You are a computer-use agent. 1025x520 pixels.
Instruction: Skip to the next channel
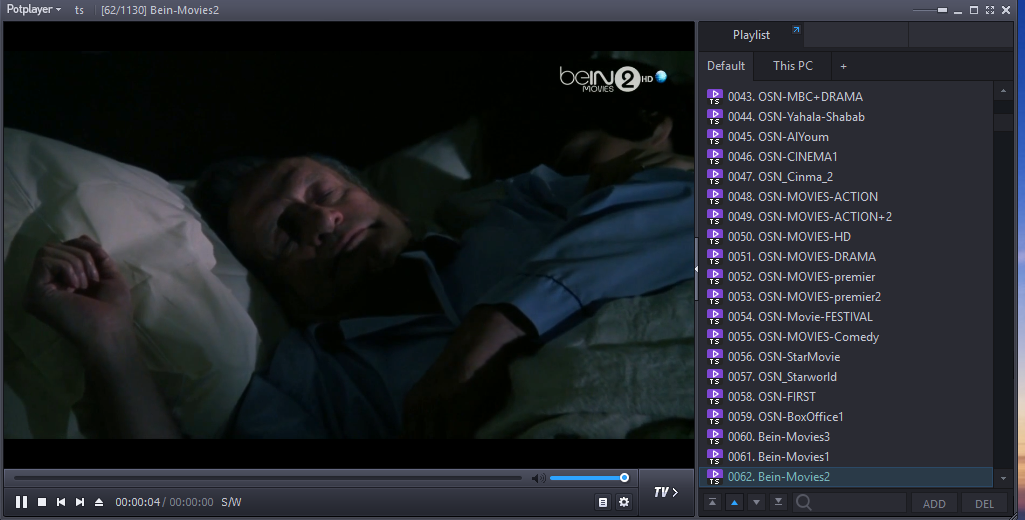point(80,502)
